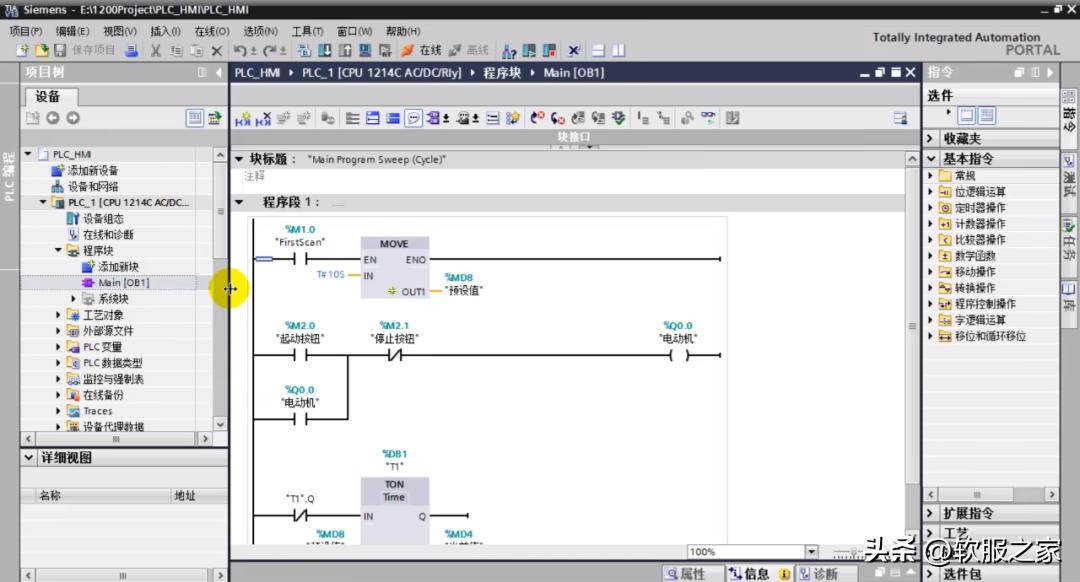Click the new project icon
This screenshot has height=582, width=1080.
click(23, 50)
